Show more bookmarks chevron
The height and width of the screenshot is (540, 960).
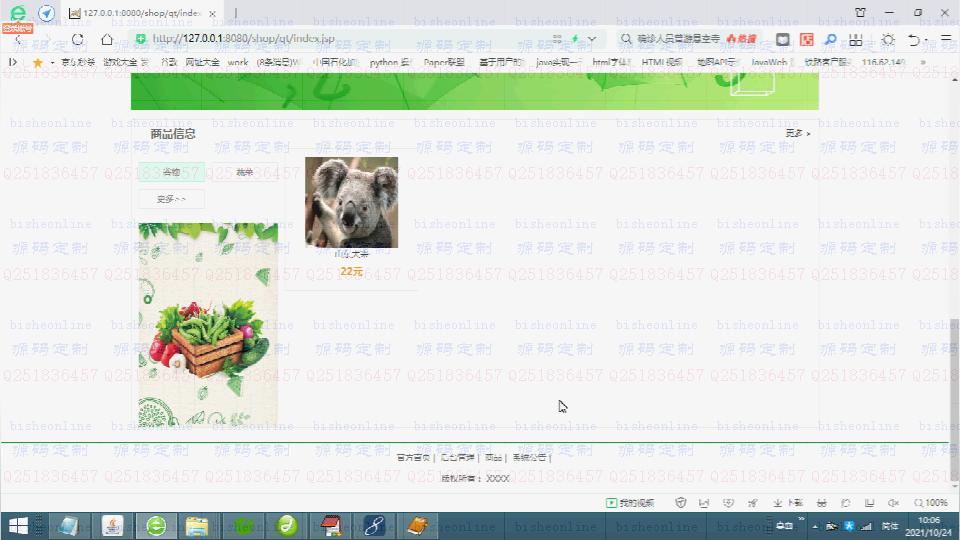click(923, 62)
